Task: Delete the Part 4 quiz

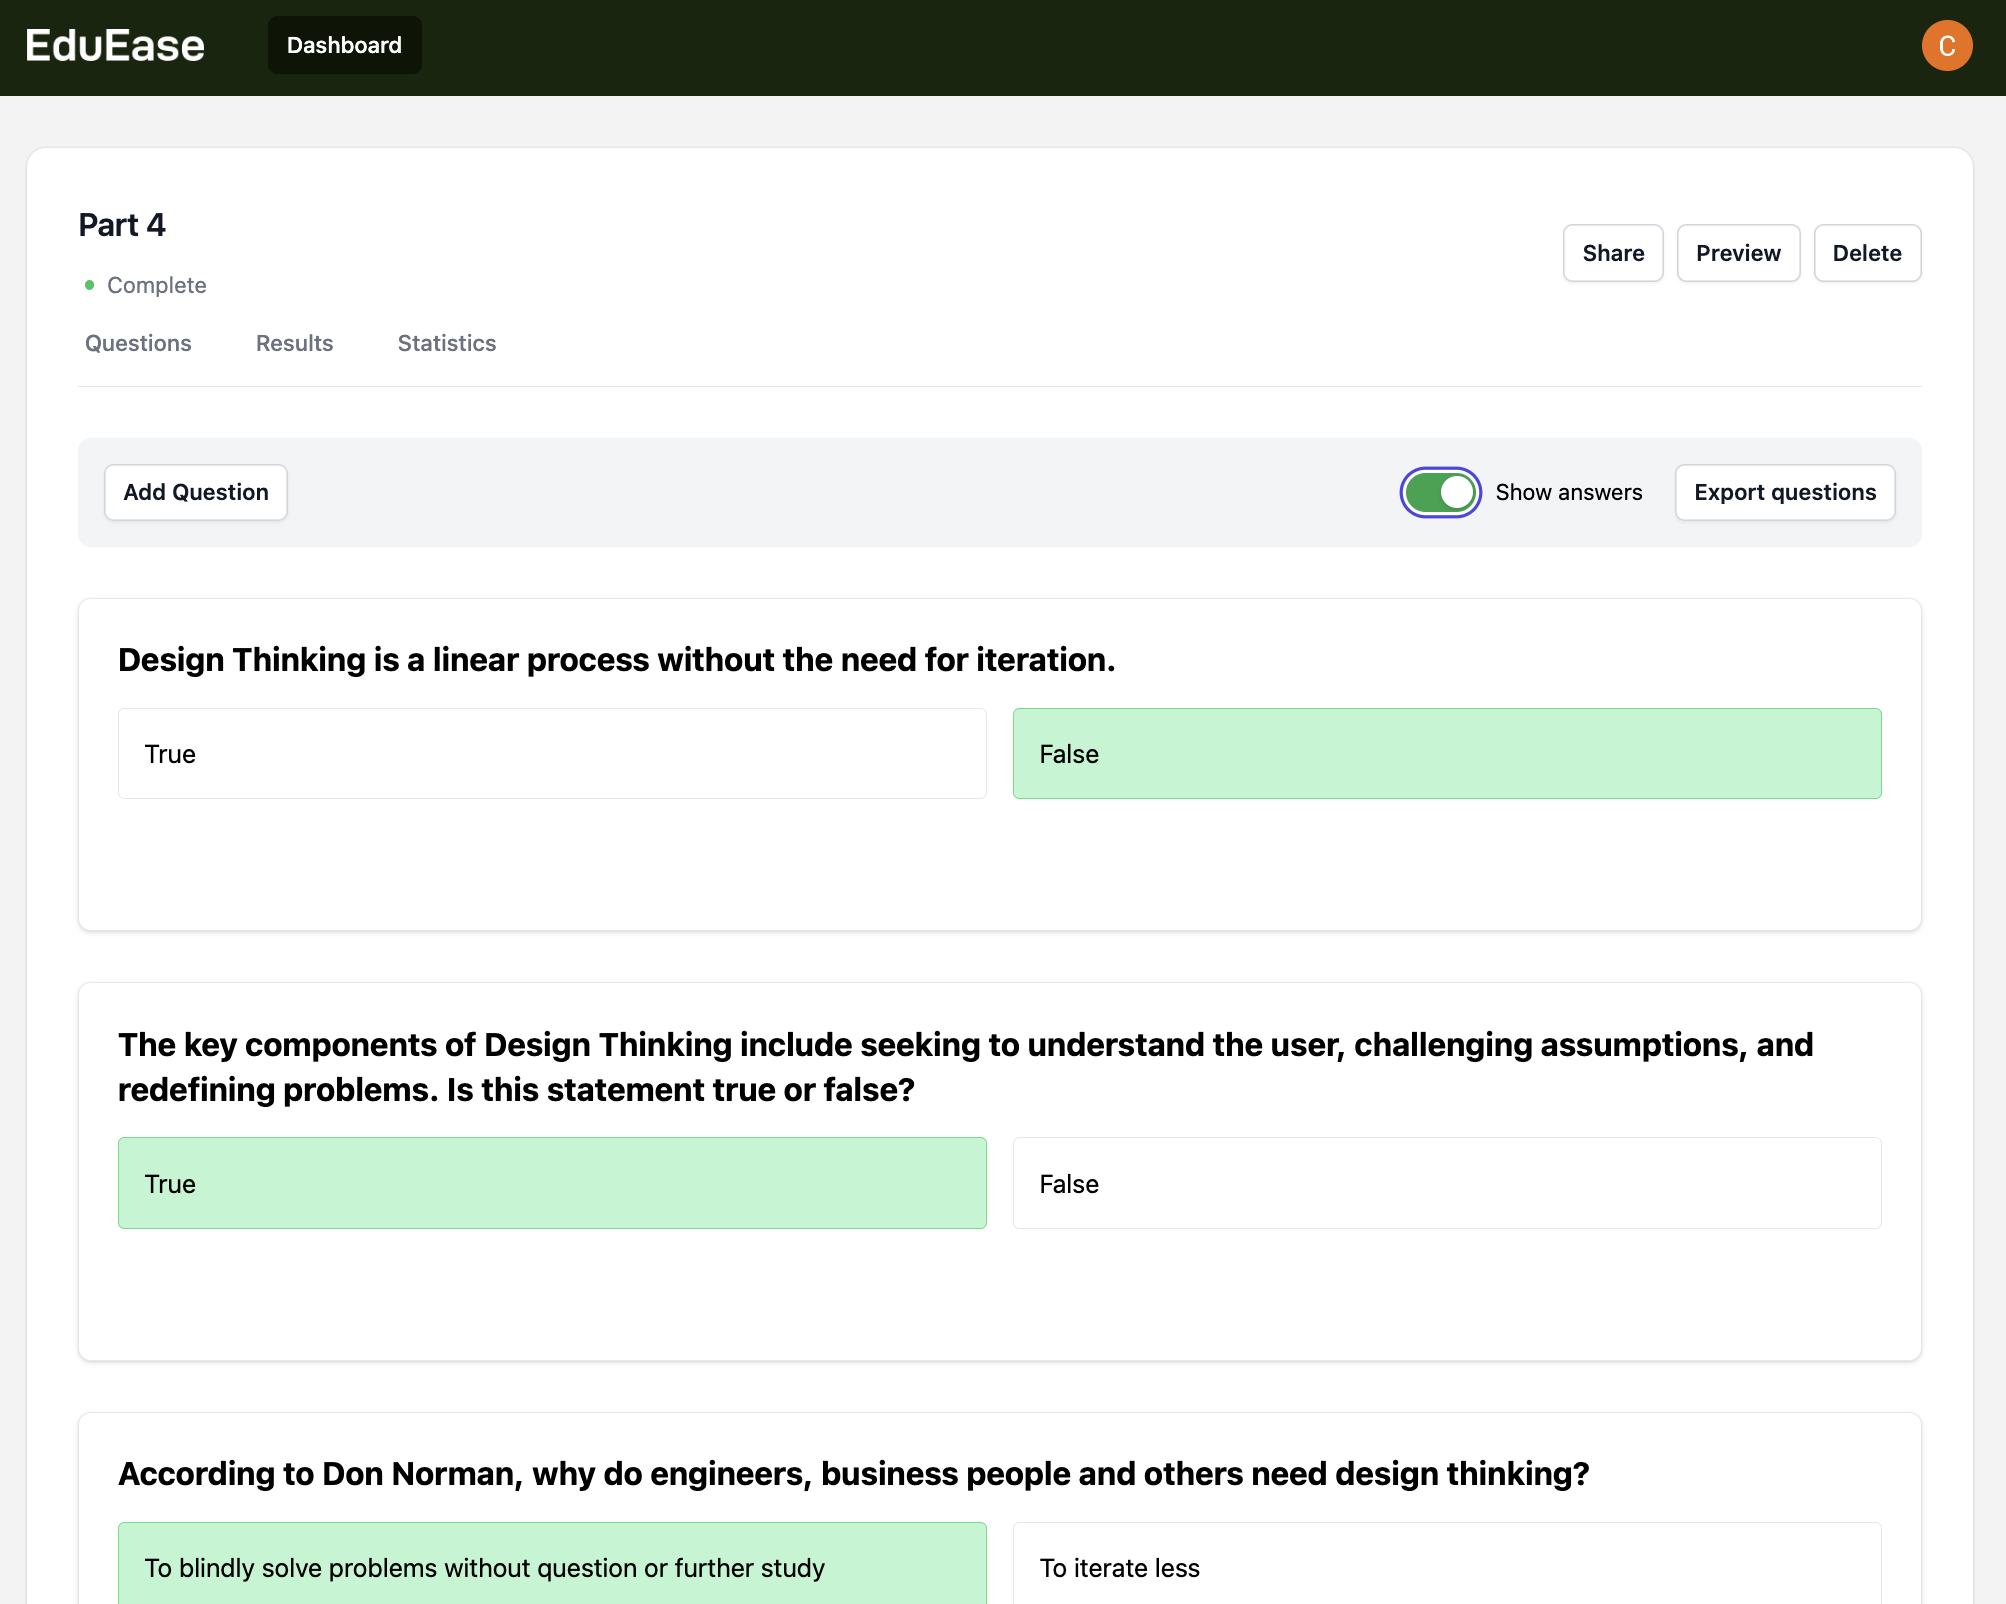Action: pyautogui.click(x=1866, y=253)
